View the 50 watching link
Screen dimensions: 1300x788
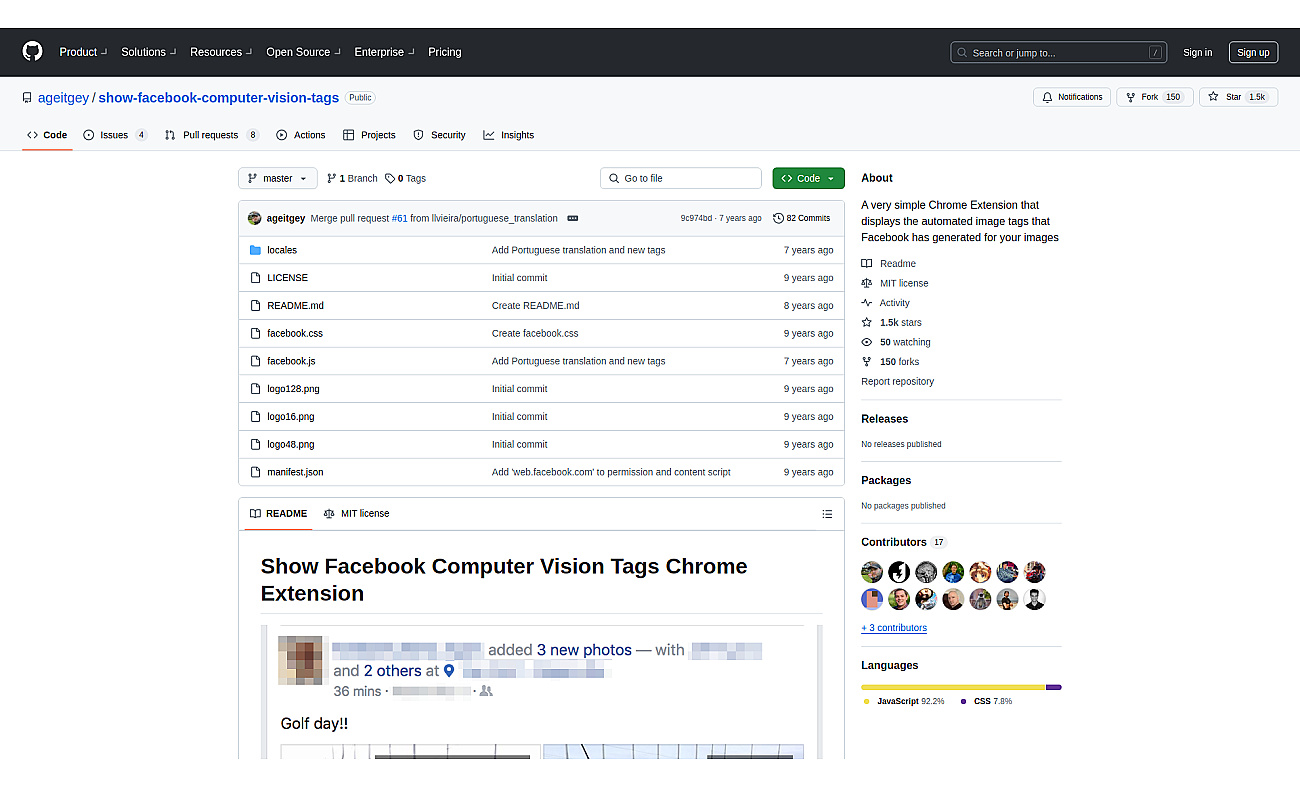[x=896, y=342]
